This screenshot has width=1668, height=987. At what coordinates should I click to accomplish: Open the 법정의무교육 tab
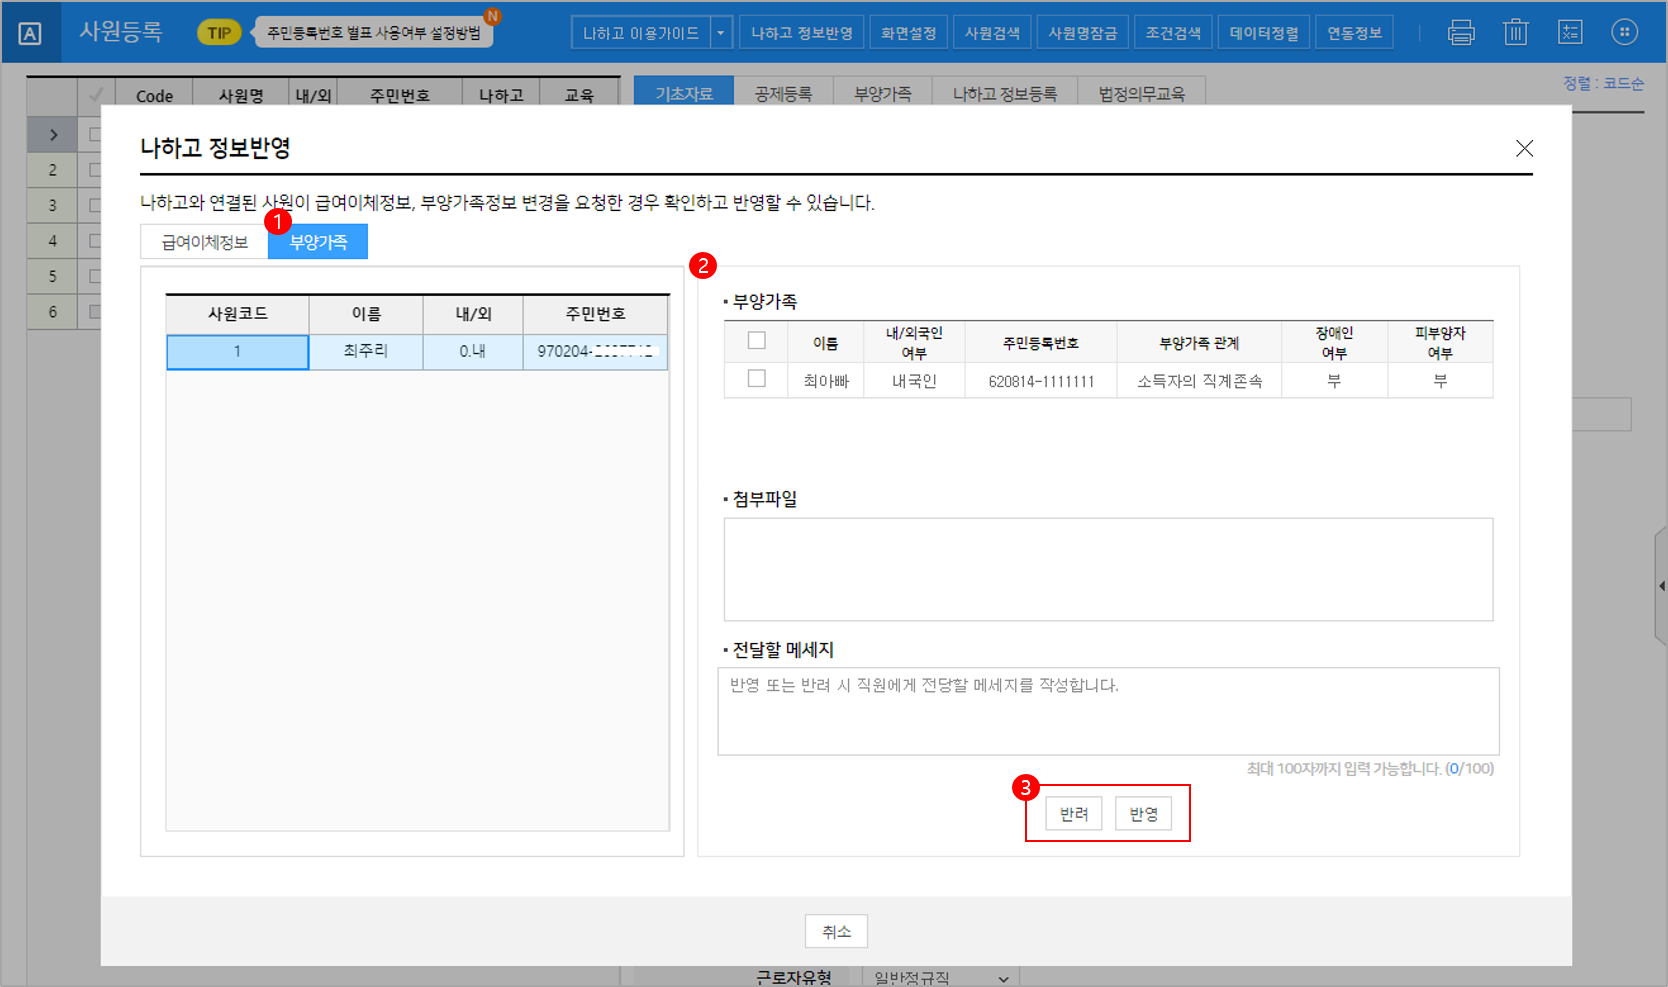(1141, 93)
